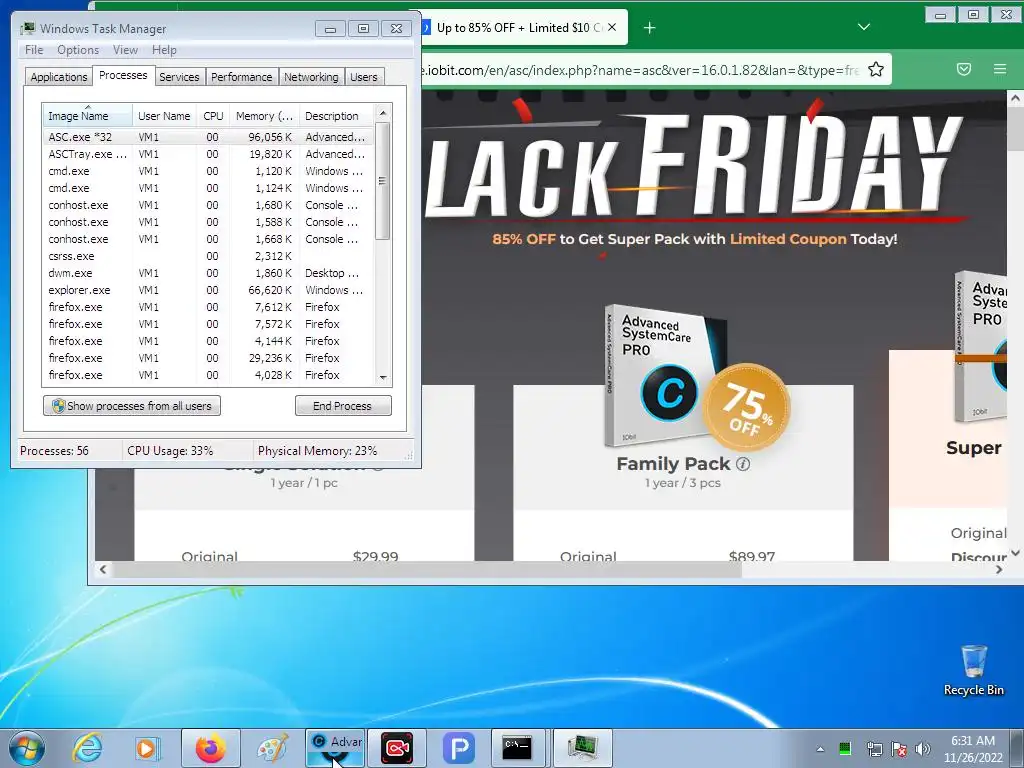This screenshot has width=1024, height=768.
Task: Open Advanced SystemCare taskbar button
Action: coord(335,748)
